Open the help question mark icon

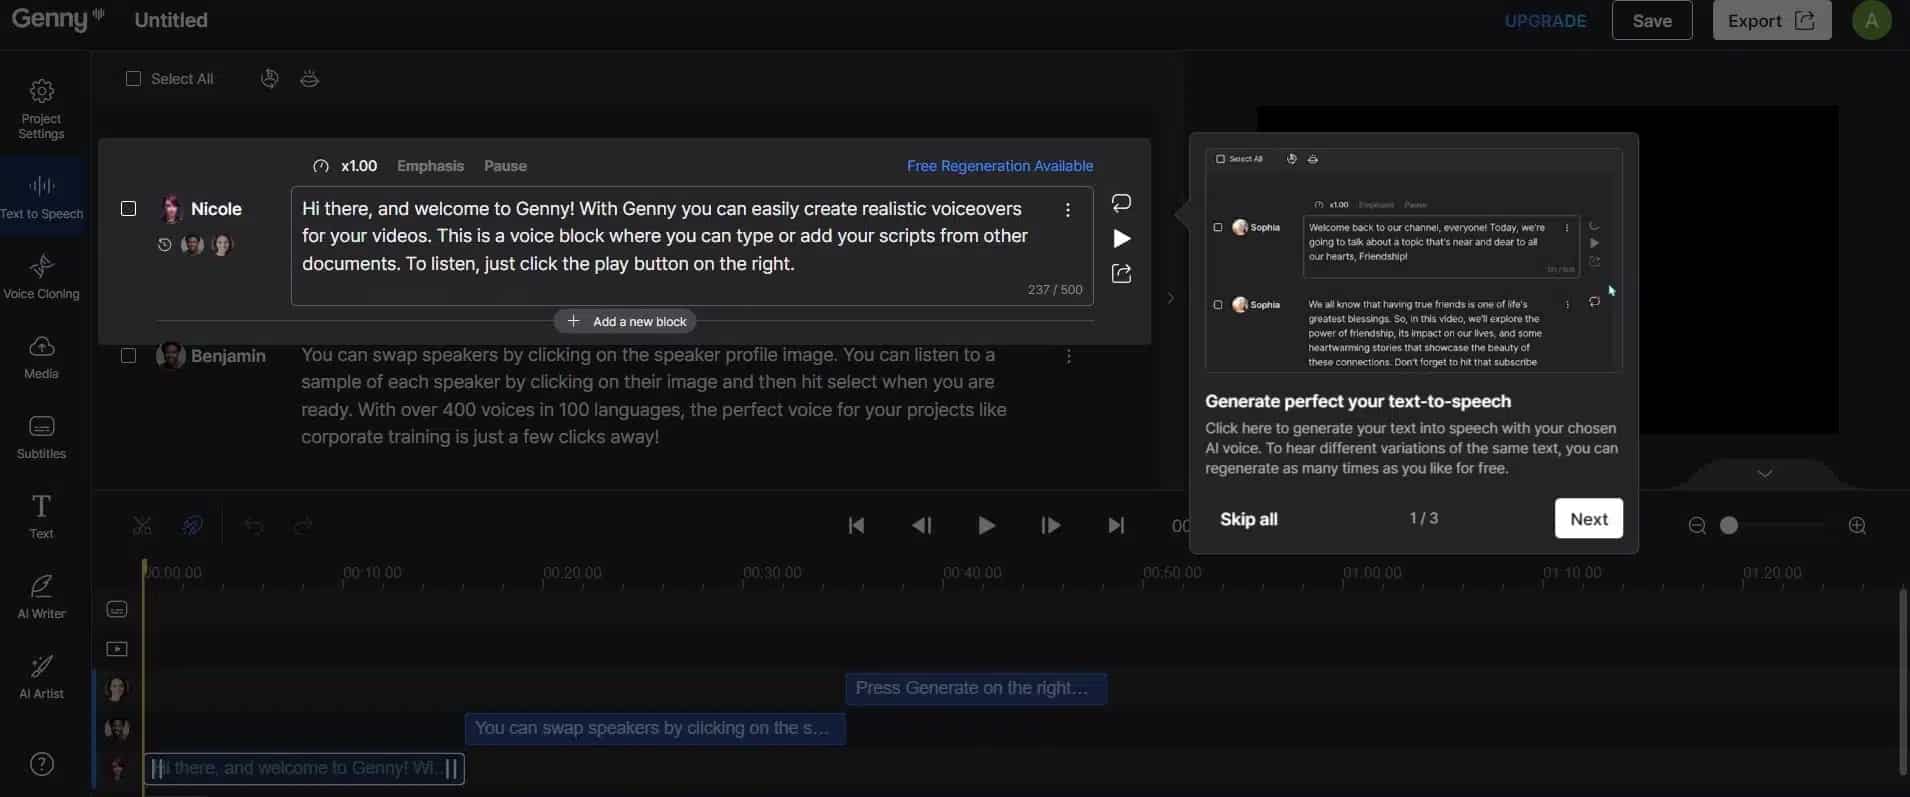[x=41, y=764]
